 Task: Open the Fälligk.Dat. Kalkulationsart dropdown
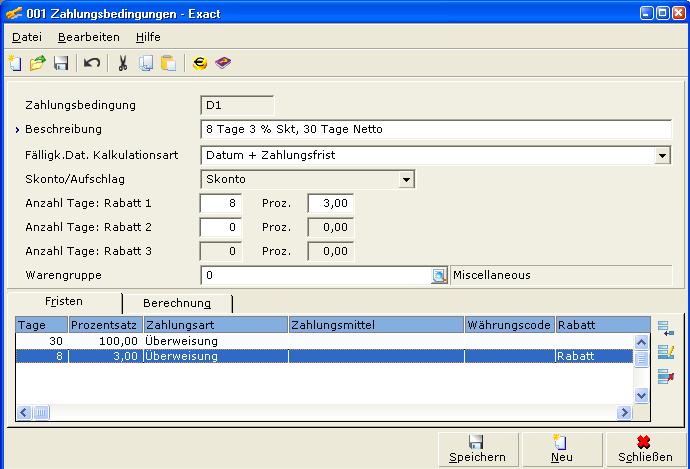pyautogui.click(x=662, y=155)
